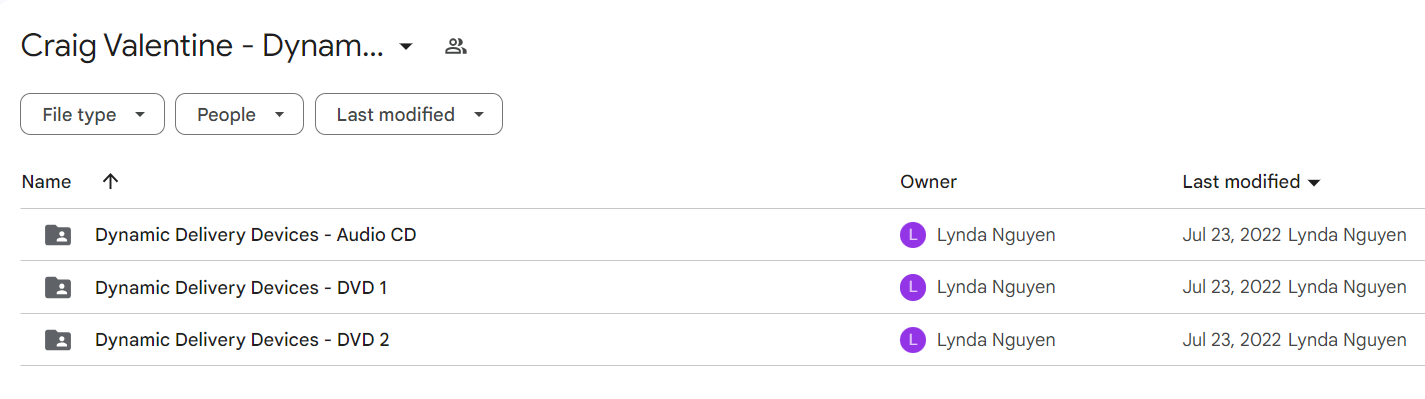Click the shared people icon beside folder title
The width and height of the screenshot is (1425, 399).
[x=456, y=46]
